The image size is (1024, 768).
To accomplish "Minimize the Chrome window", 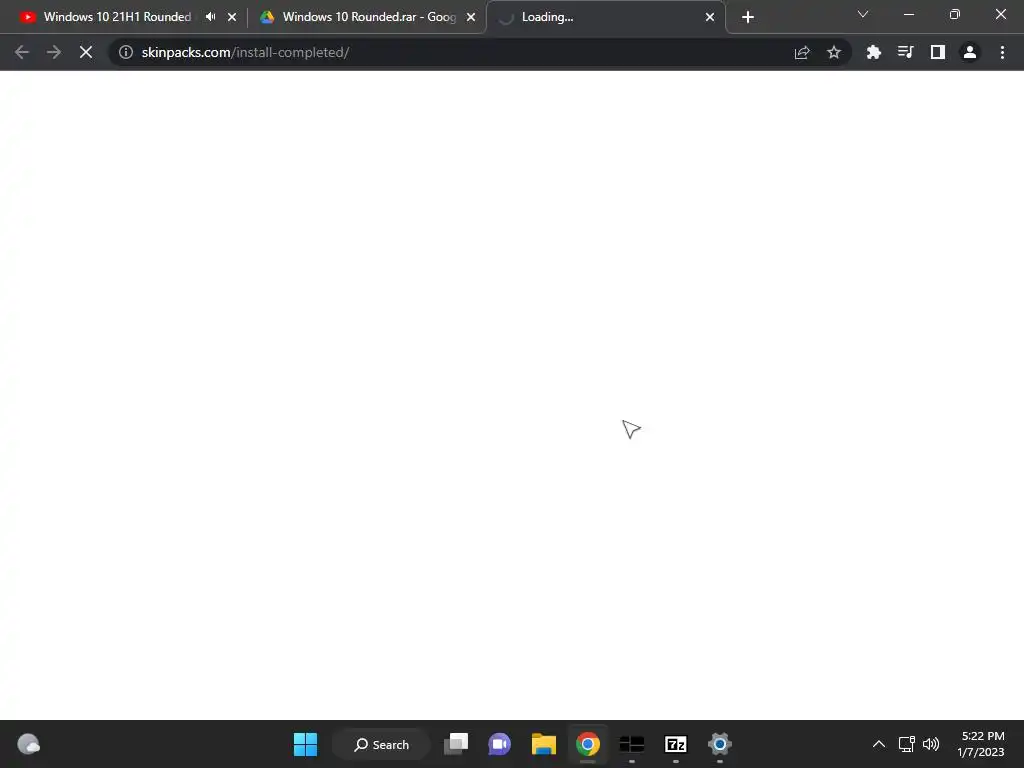I will (908, 14).
